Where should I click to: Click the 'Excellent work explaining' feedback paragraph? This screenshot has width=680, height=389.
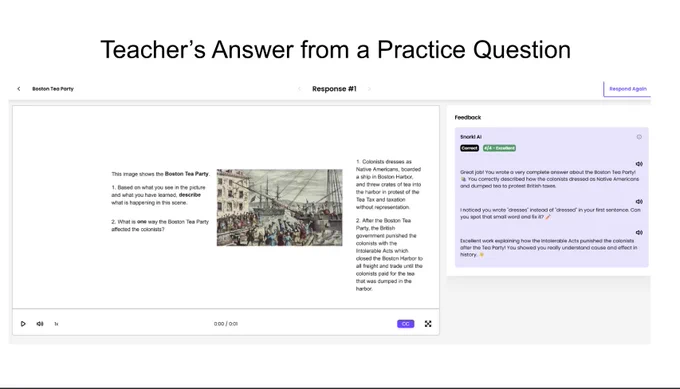coord(549,248)
